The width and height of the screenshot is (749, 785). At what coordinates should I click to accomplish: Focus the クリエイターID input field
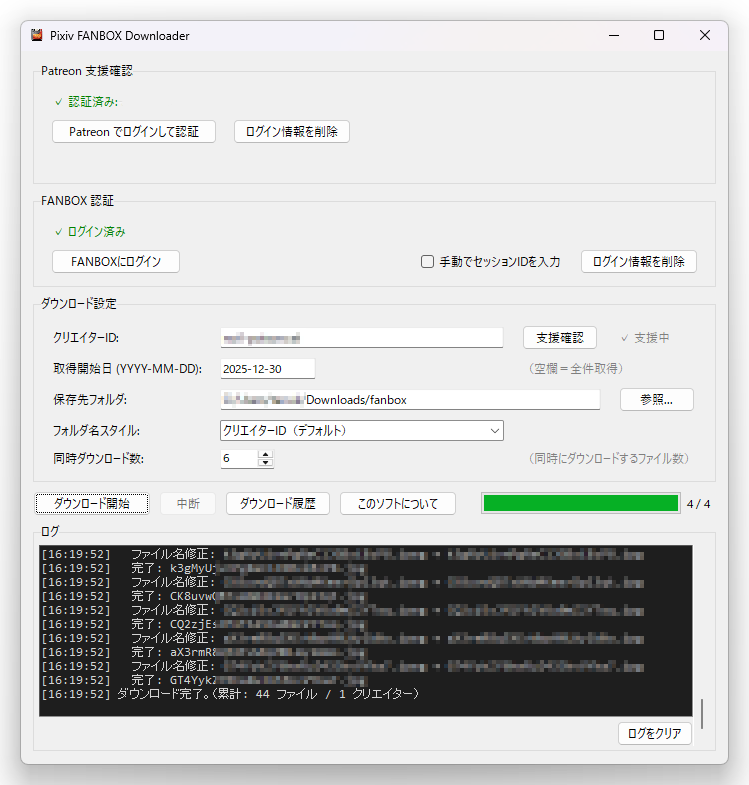[361, 338]
